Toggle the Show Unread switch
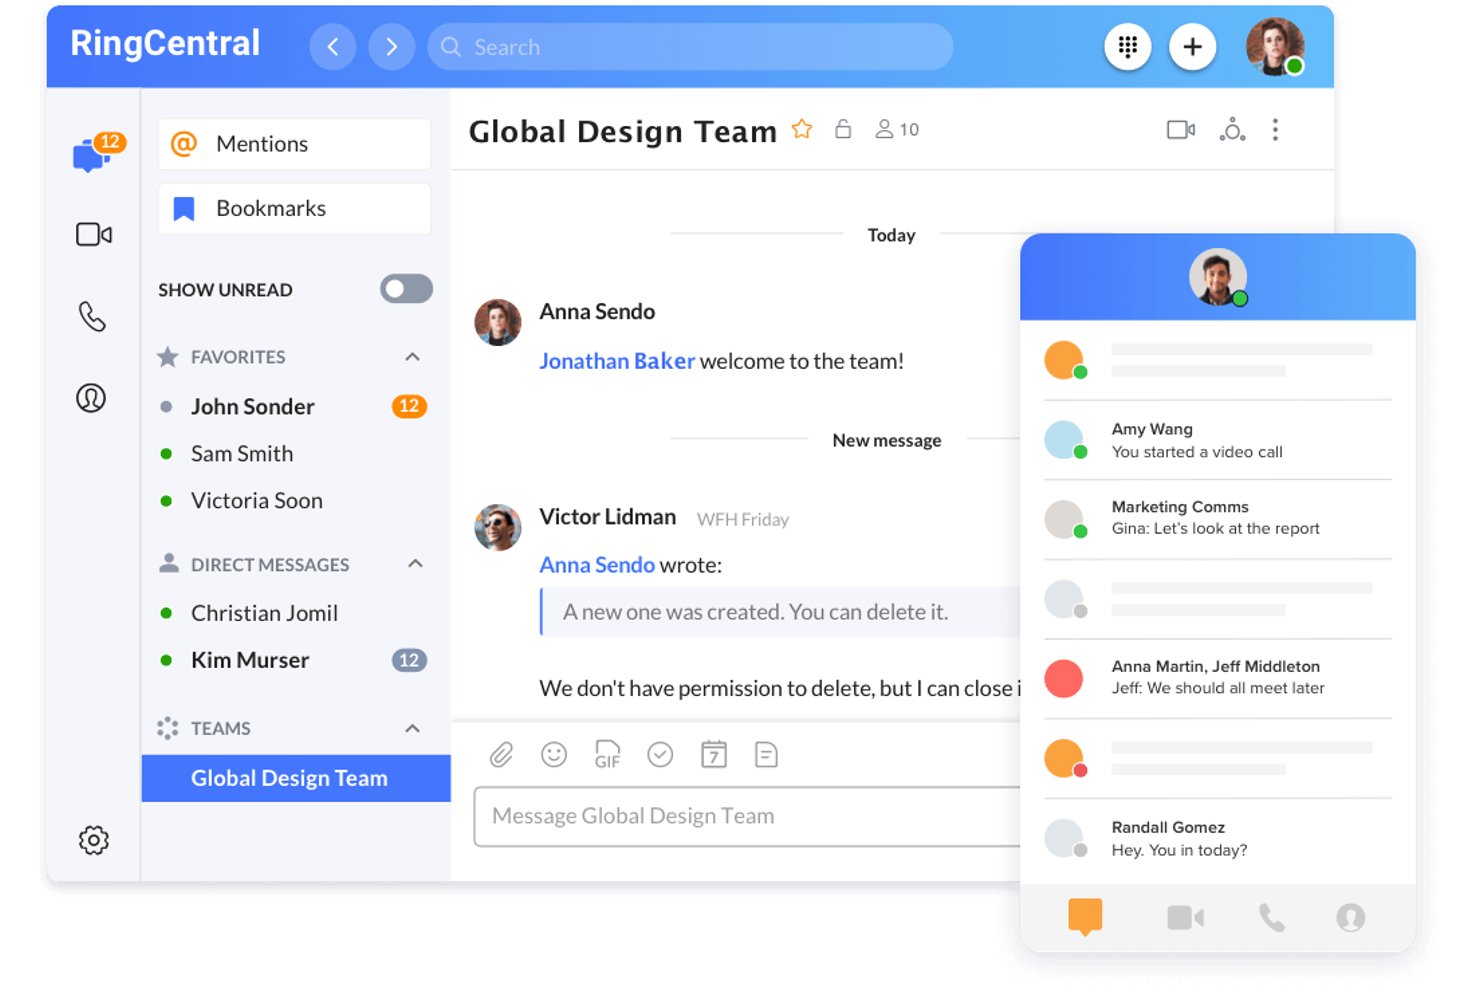Image resolution: width=1480 pixels, height=987 pixels. (406, 289)
